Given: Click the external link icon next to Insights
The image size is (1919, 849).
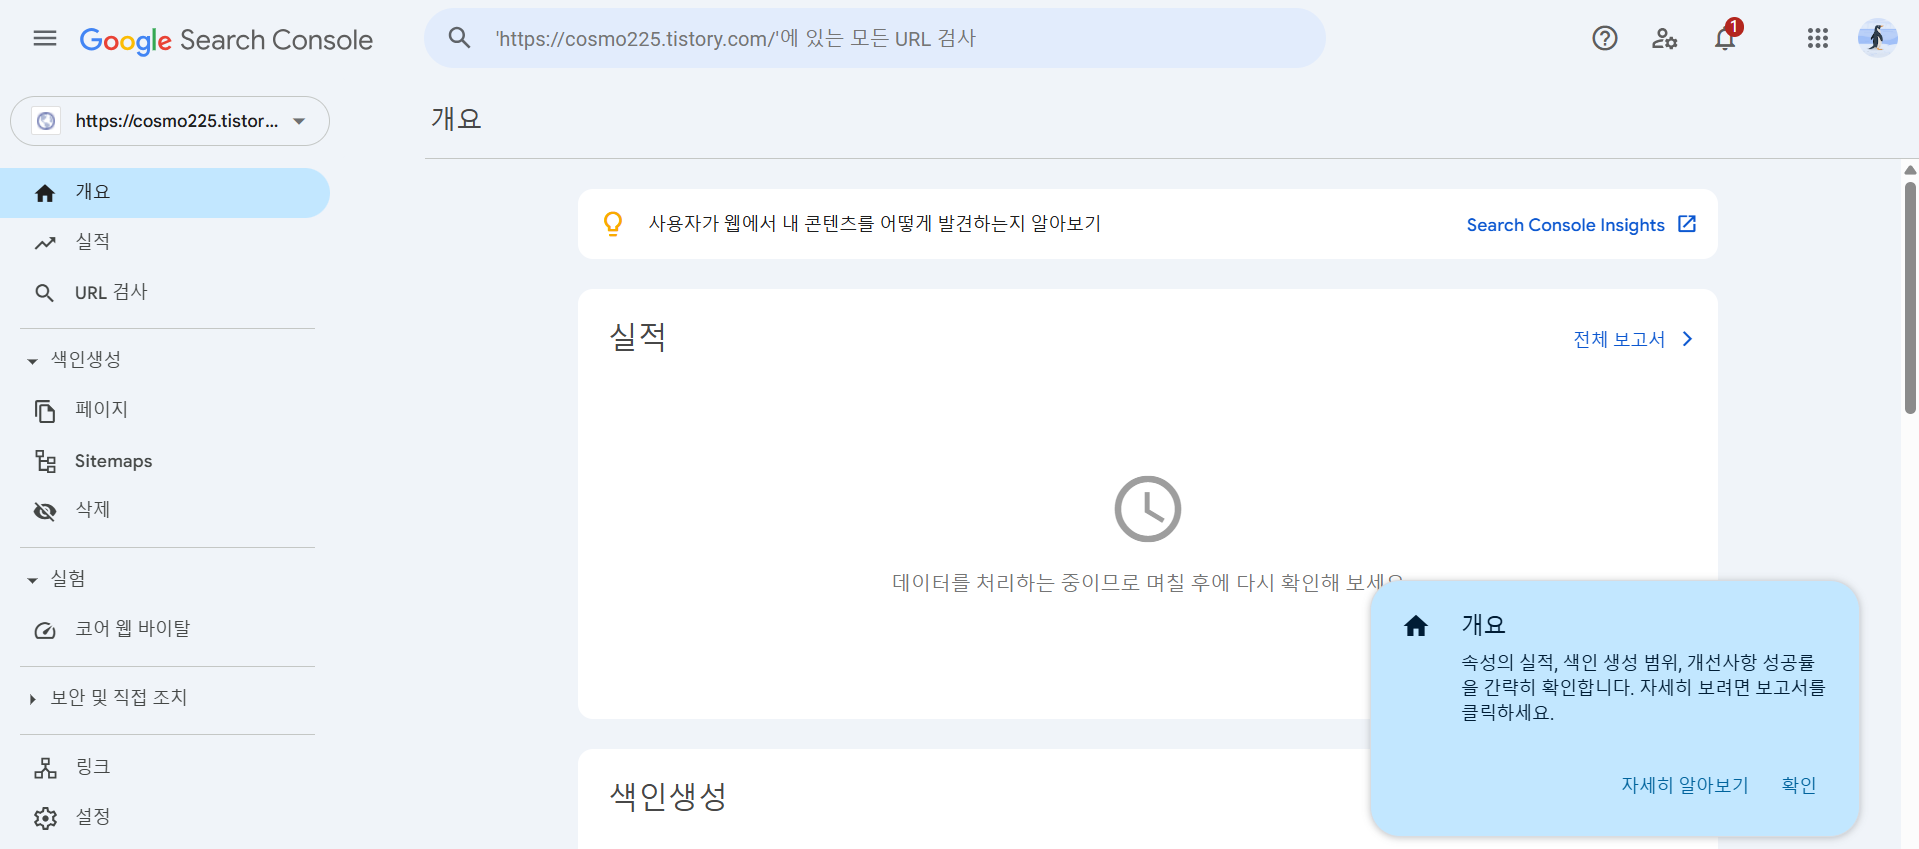Looking at the screenshot, I should [1687, 224].
